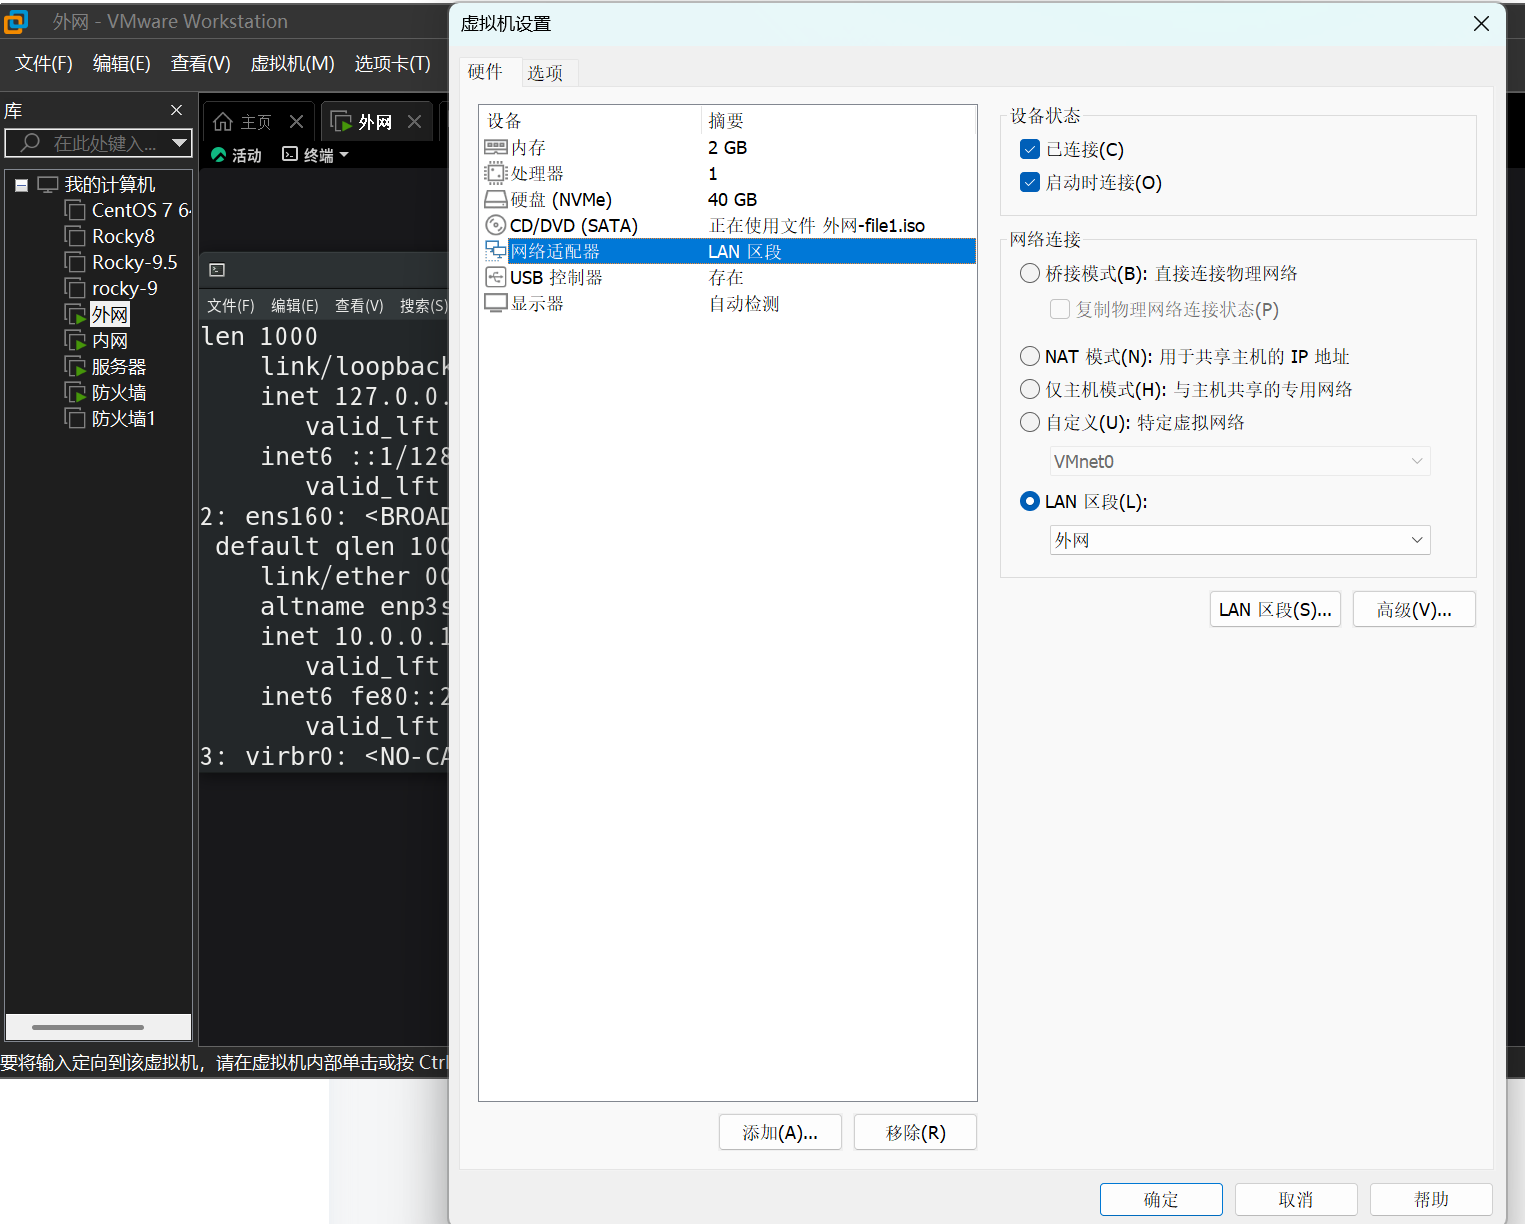Image resolution: width=1525 pixels, height=1224 pixels.
Task: Click the 确定 button
Action: 1161,1199
